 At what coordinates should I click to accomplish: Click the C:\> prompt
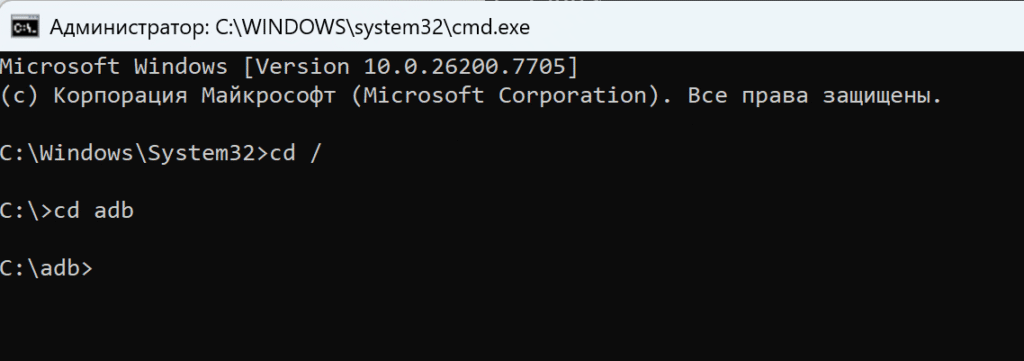(x=27, y=211)
